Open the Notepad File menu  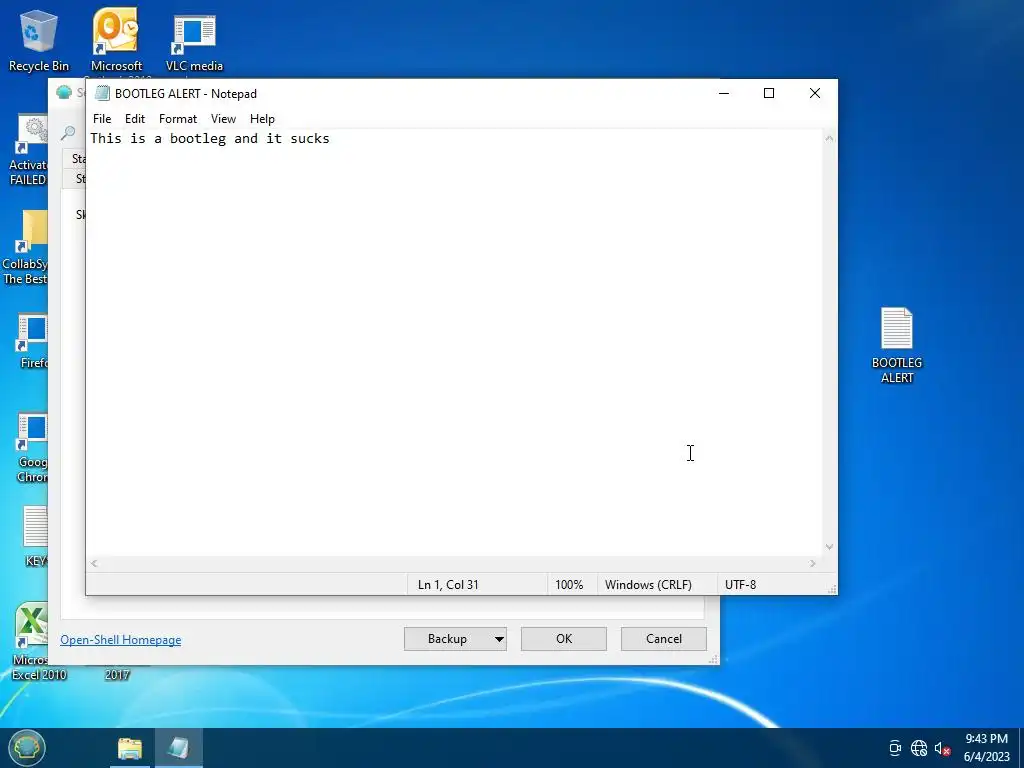102,119
